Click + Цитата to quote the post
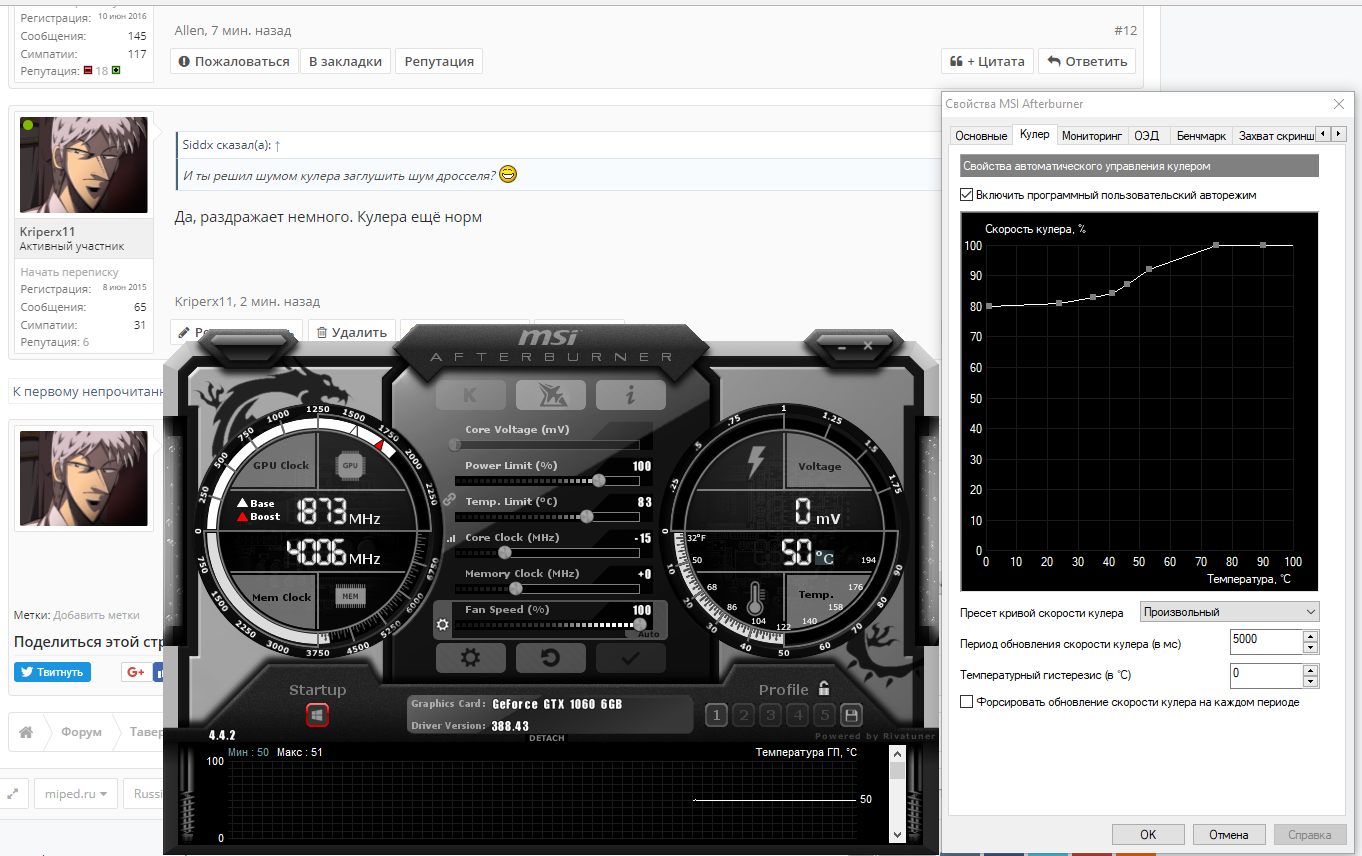Screen dimensions: 1362x856 (x=987, y=61)
